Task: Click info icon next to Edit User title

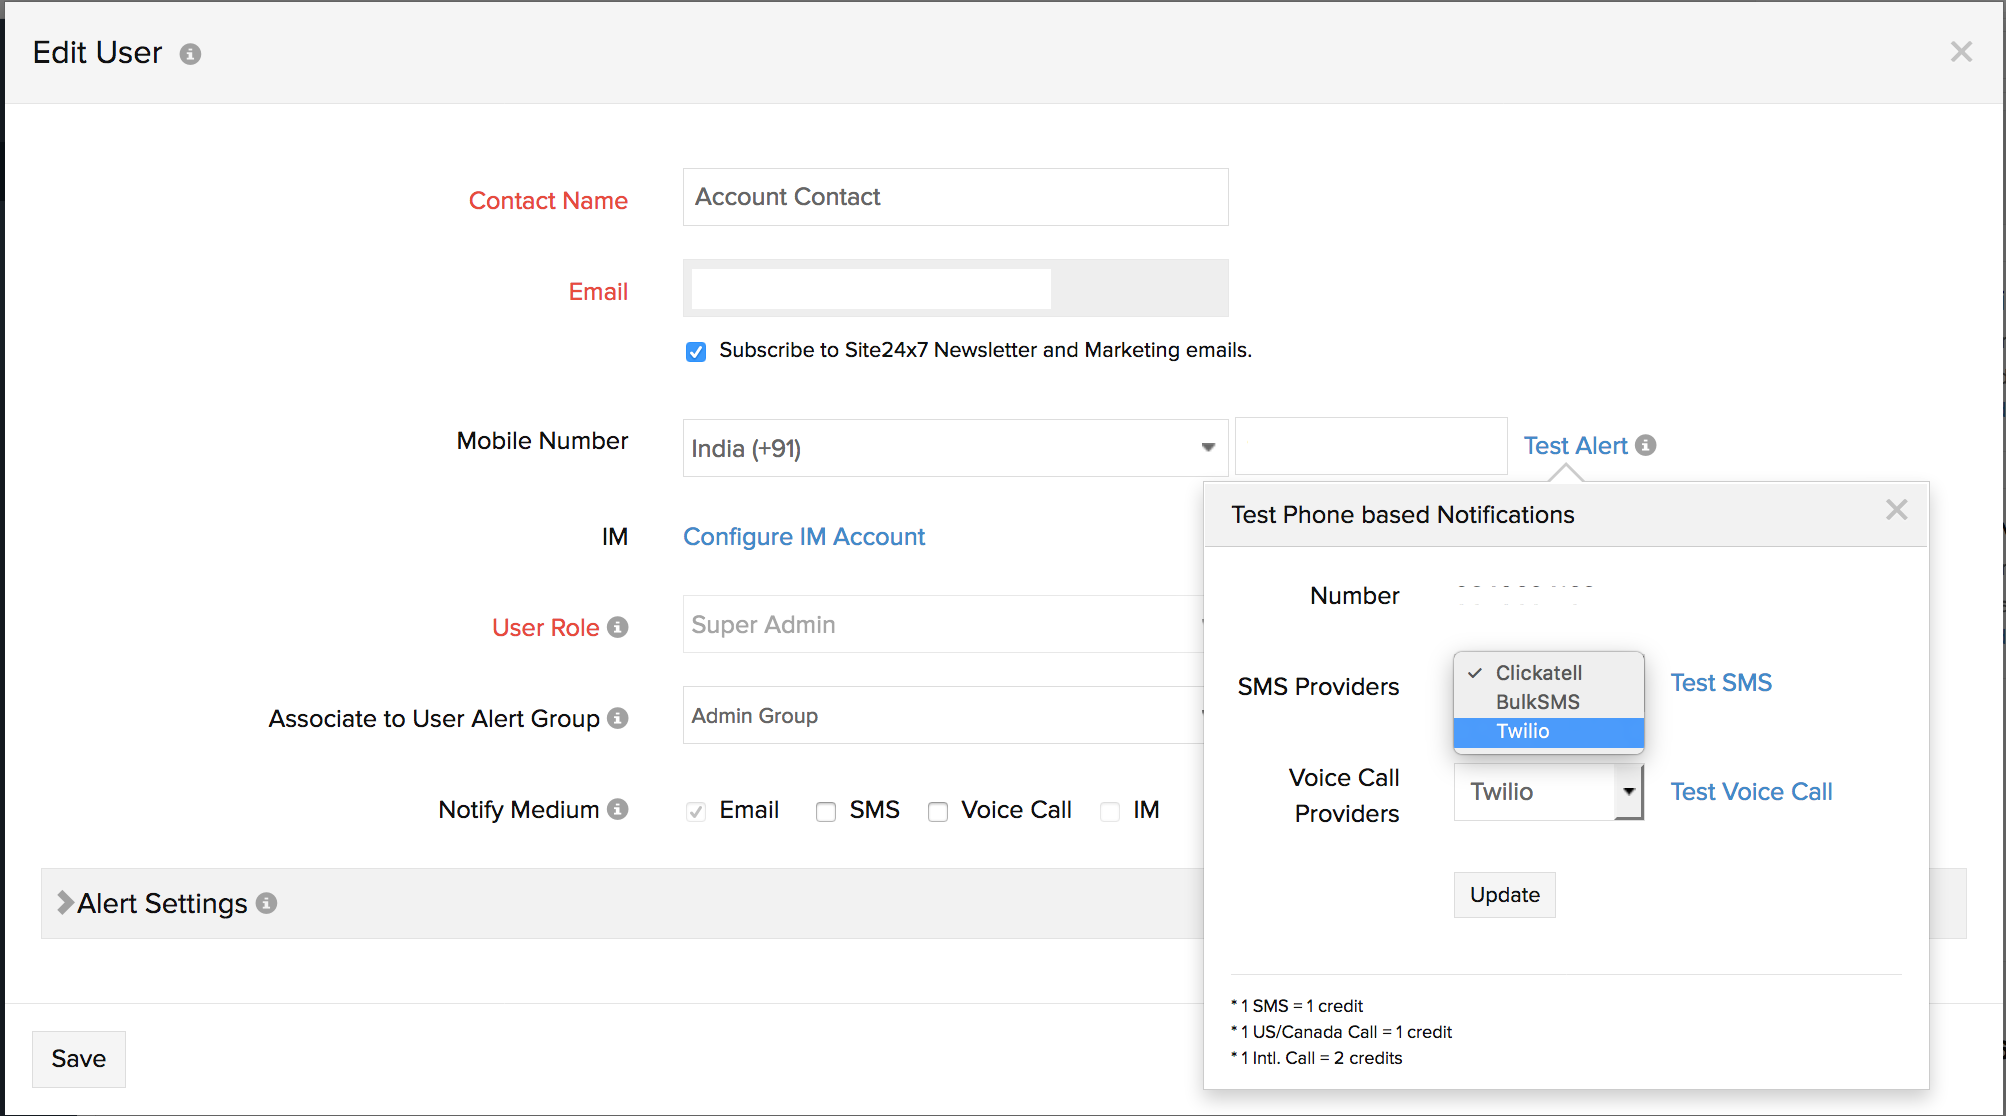Action: click(x=190, y=54)
